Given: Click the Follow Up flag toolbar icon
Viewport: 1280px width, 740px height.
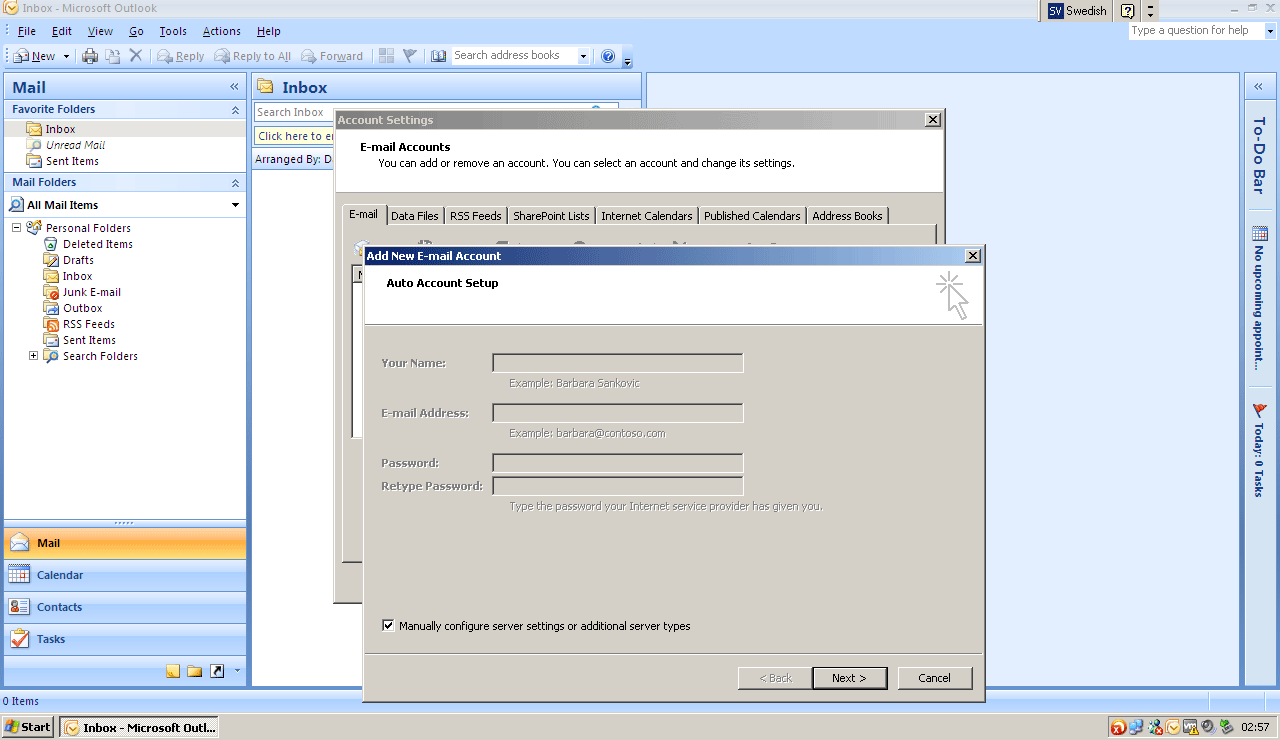Looking at the screenshot, I should click(409, 56).
